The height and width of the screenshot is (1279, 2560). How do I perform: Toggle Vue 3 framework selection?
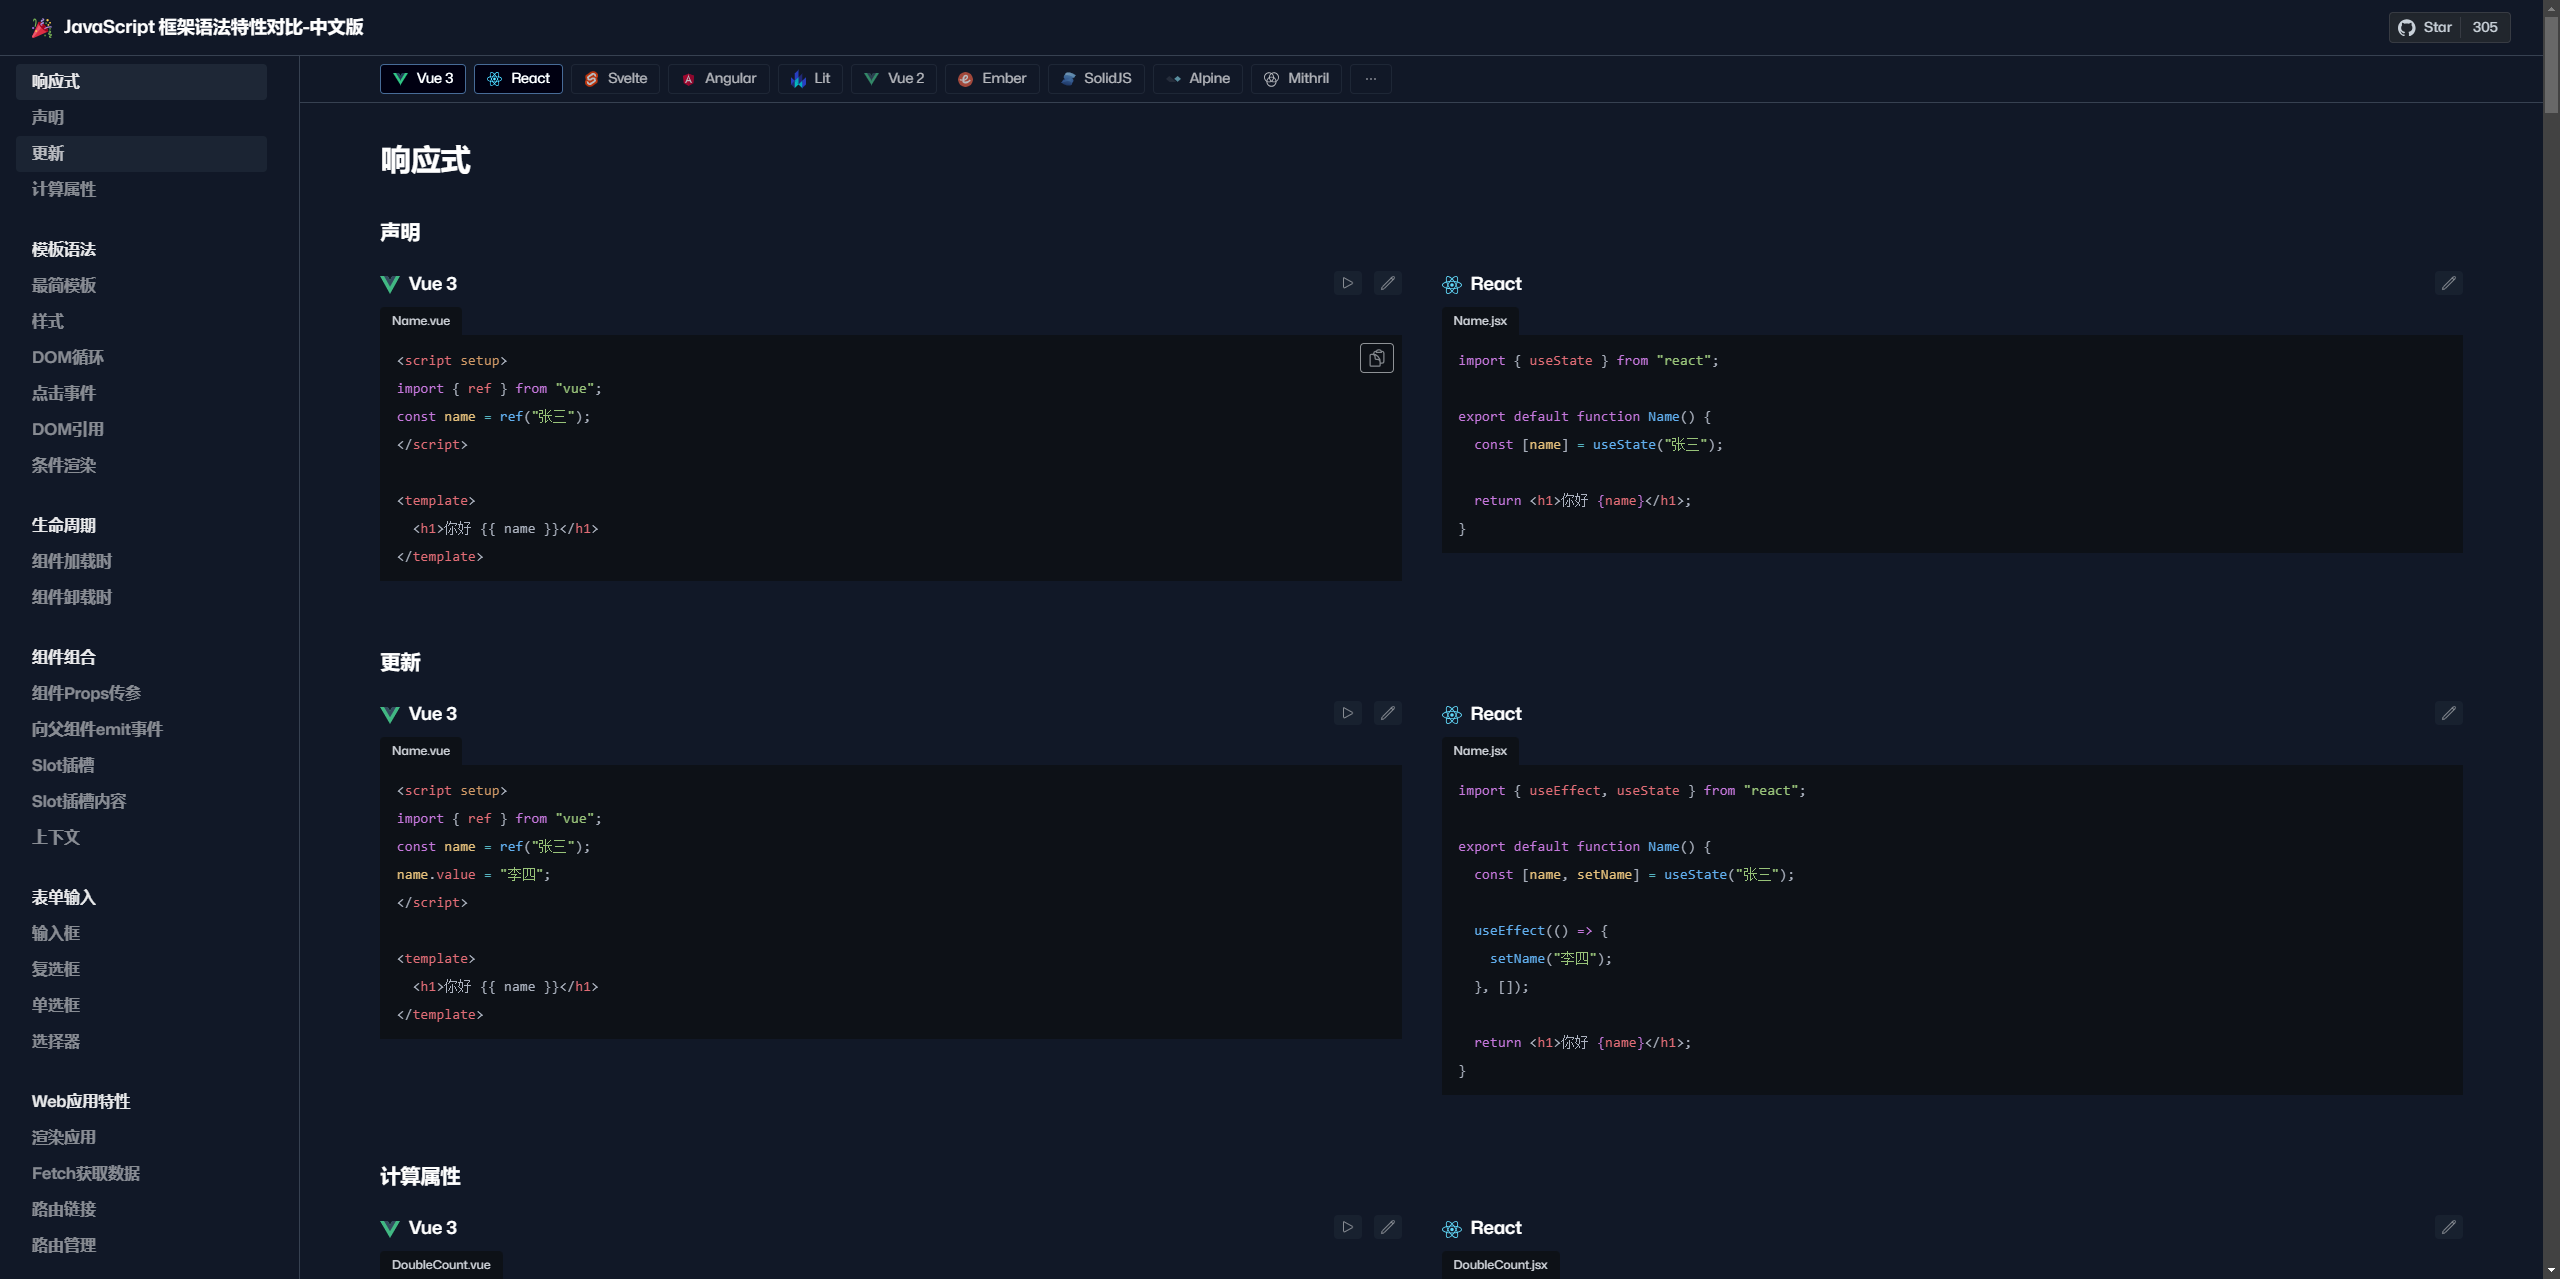click(423, 78)
